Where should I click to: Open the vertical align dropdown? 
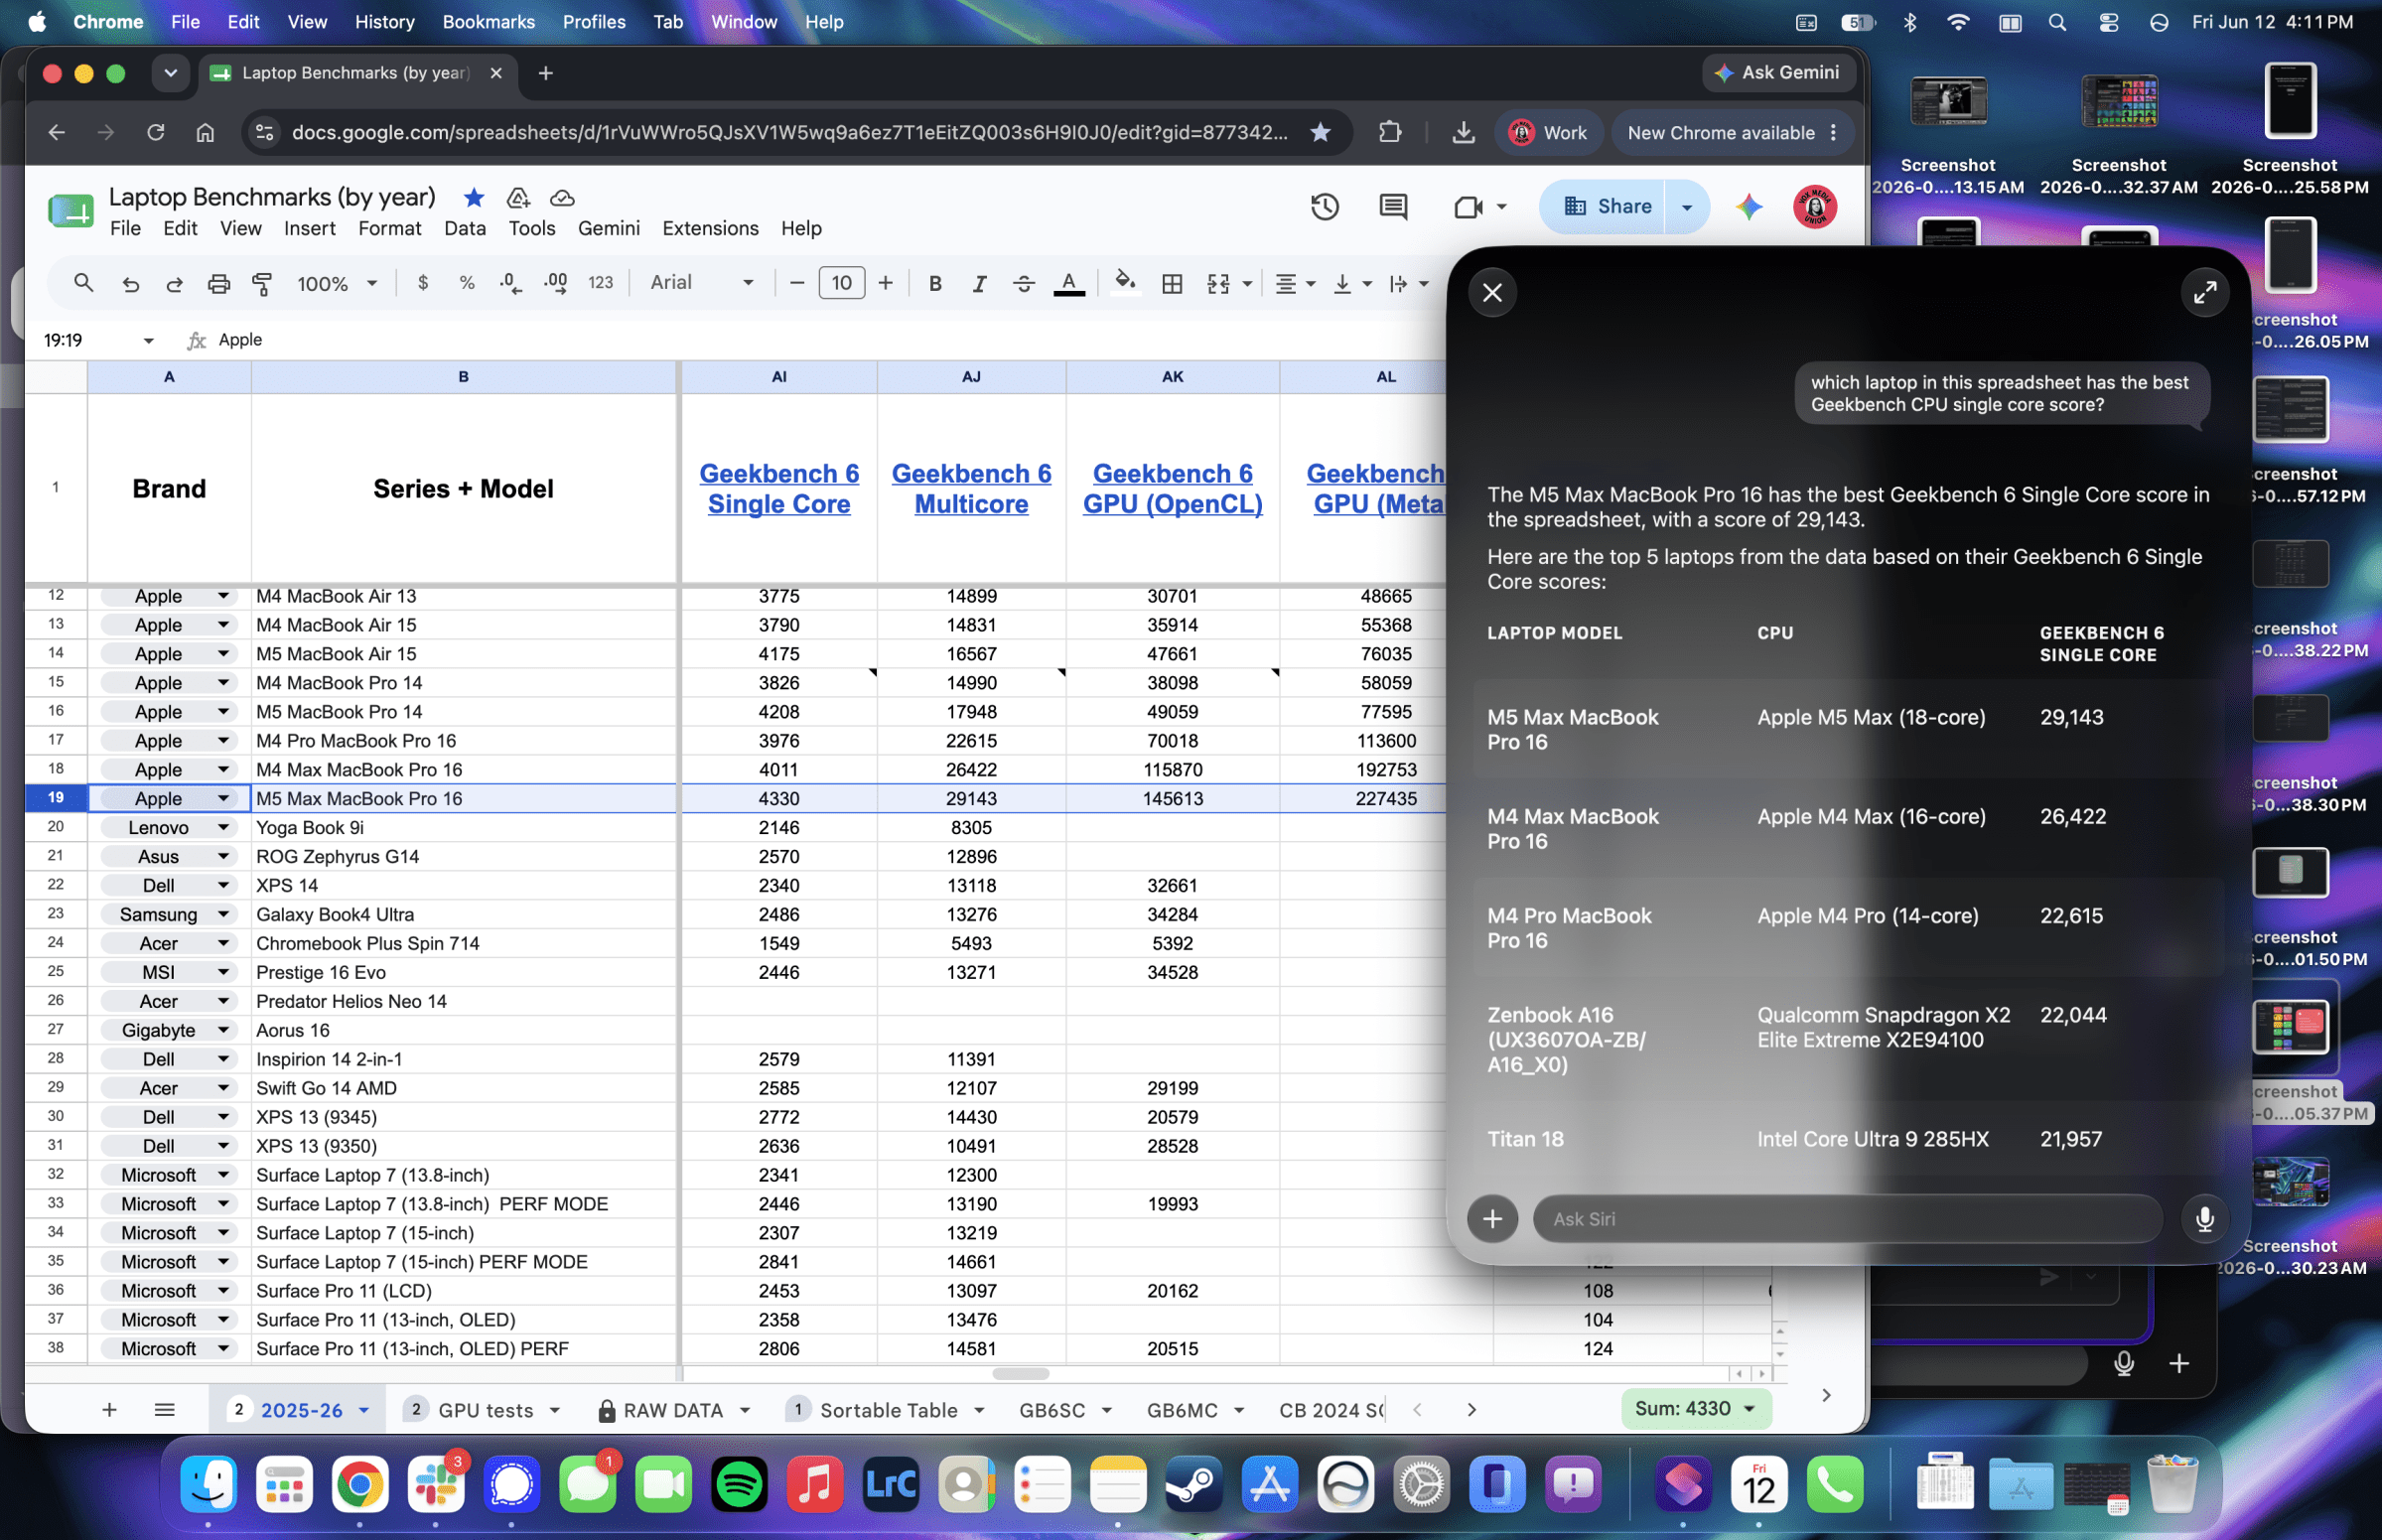tap(1351, 284)
